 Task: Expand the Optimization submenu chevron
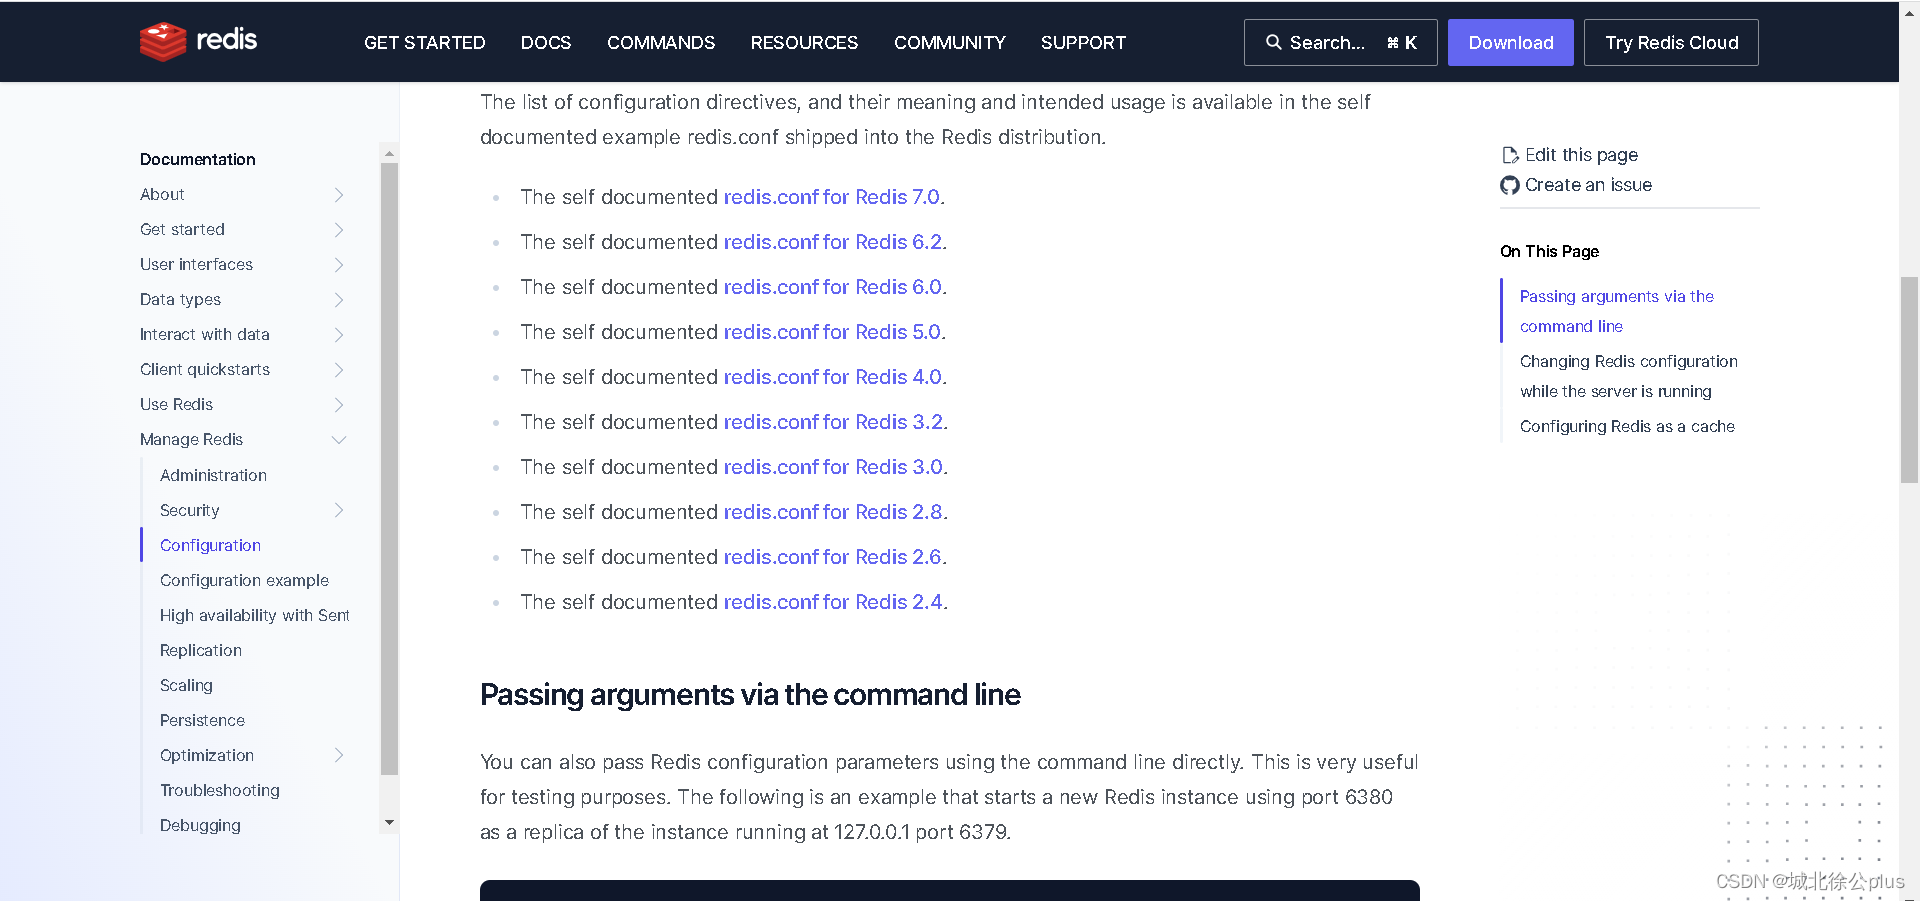pyautogui.click(x=339, y=755)
